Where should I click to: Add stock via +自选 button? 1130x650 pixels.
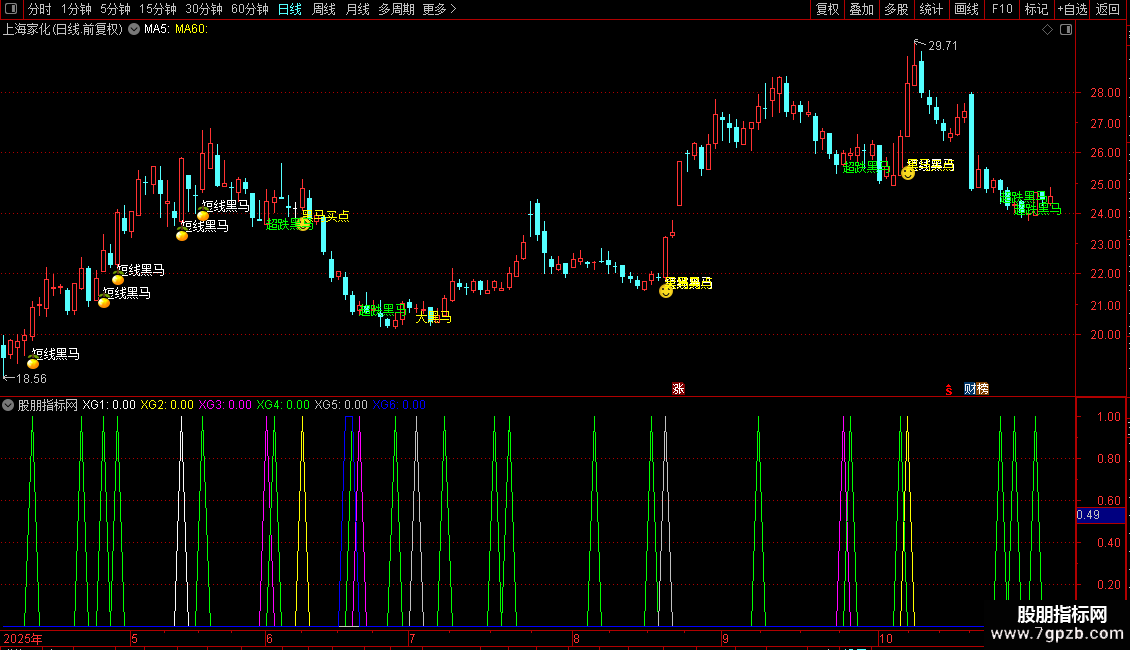tap(1072, 9)
